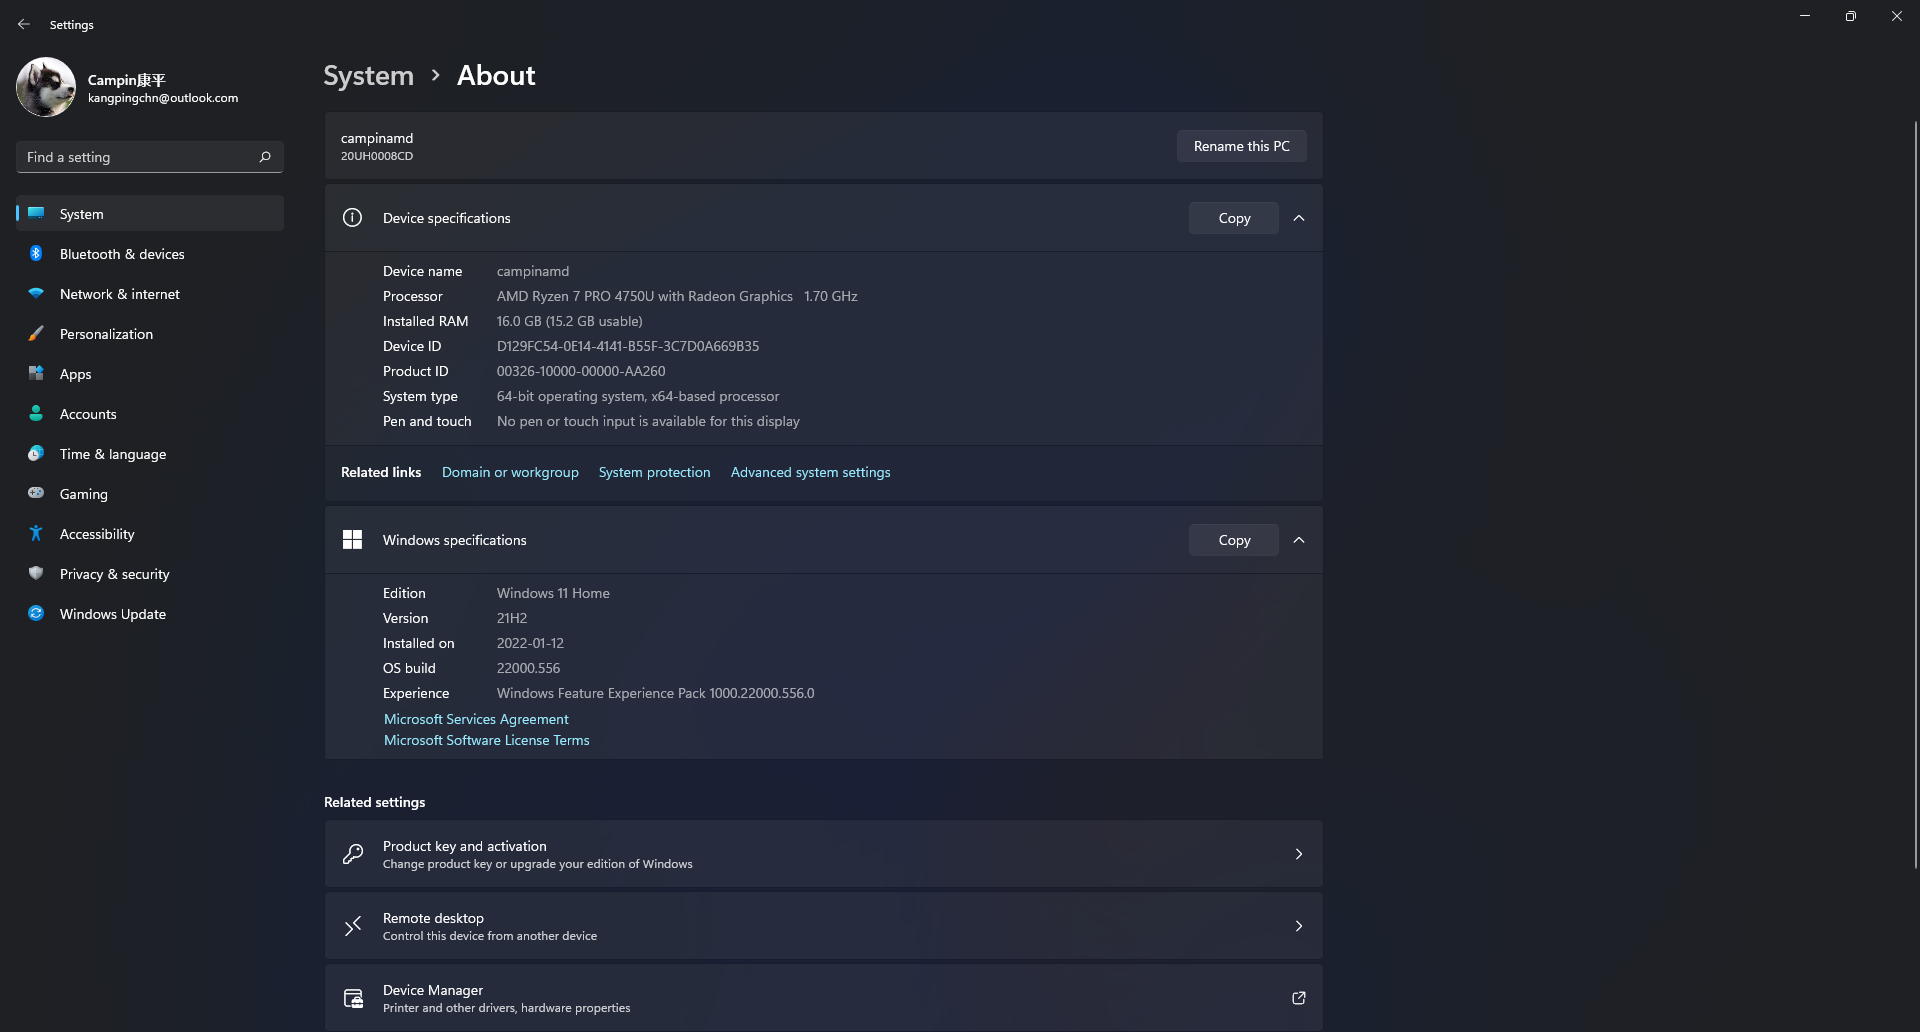Click Device Manager external link icon
Screen dimensions: 1920x1032
coord(1299,998)
